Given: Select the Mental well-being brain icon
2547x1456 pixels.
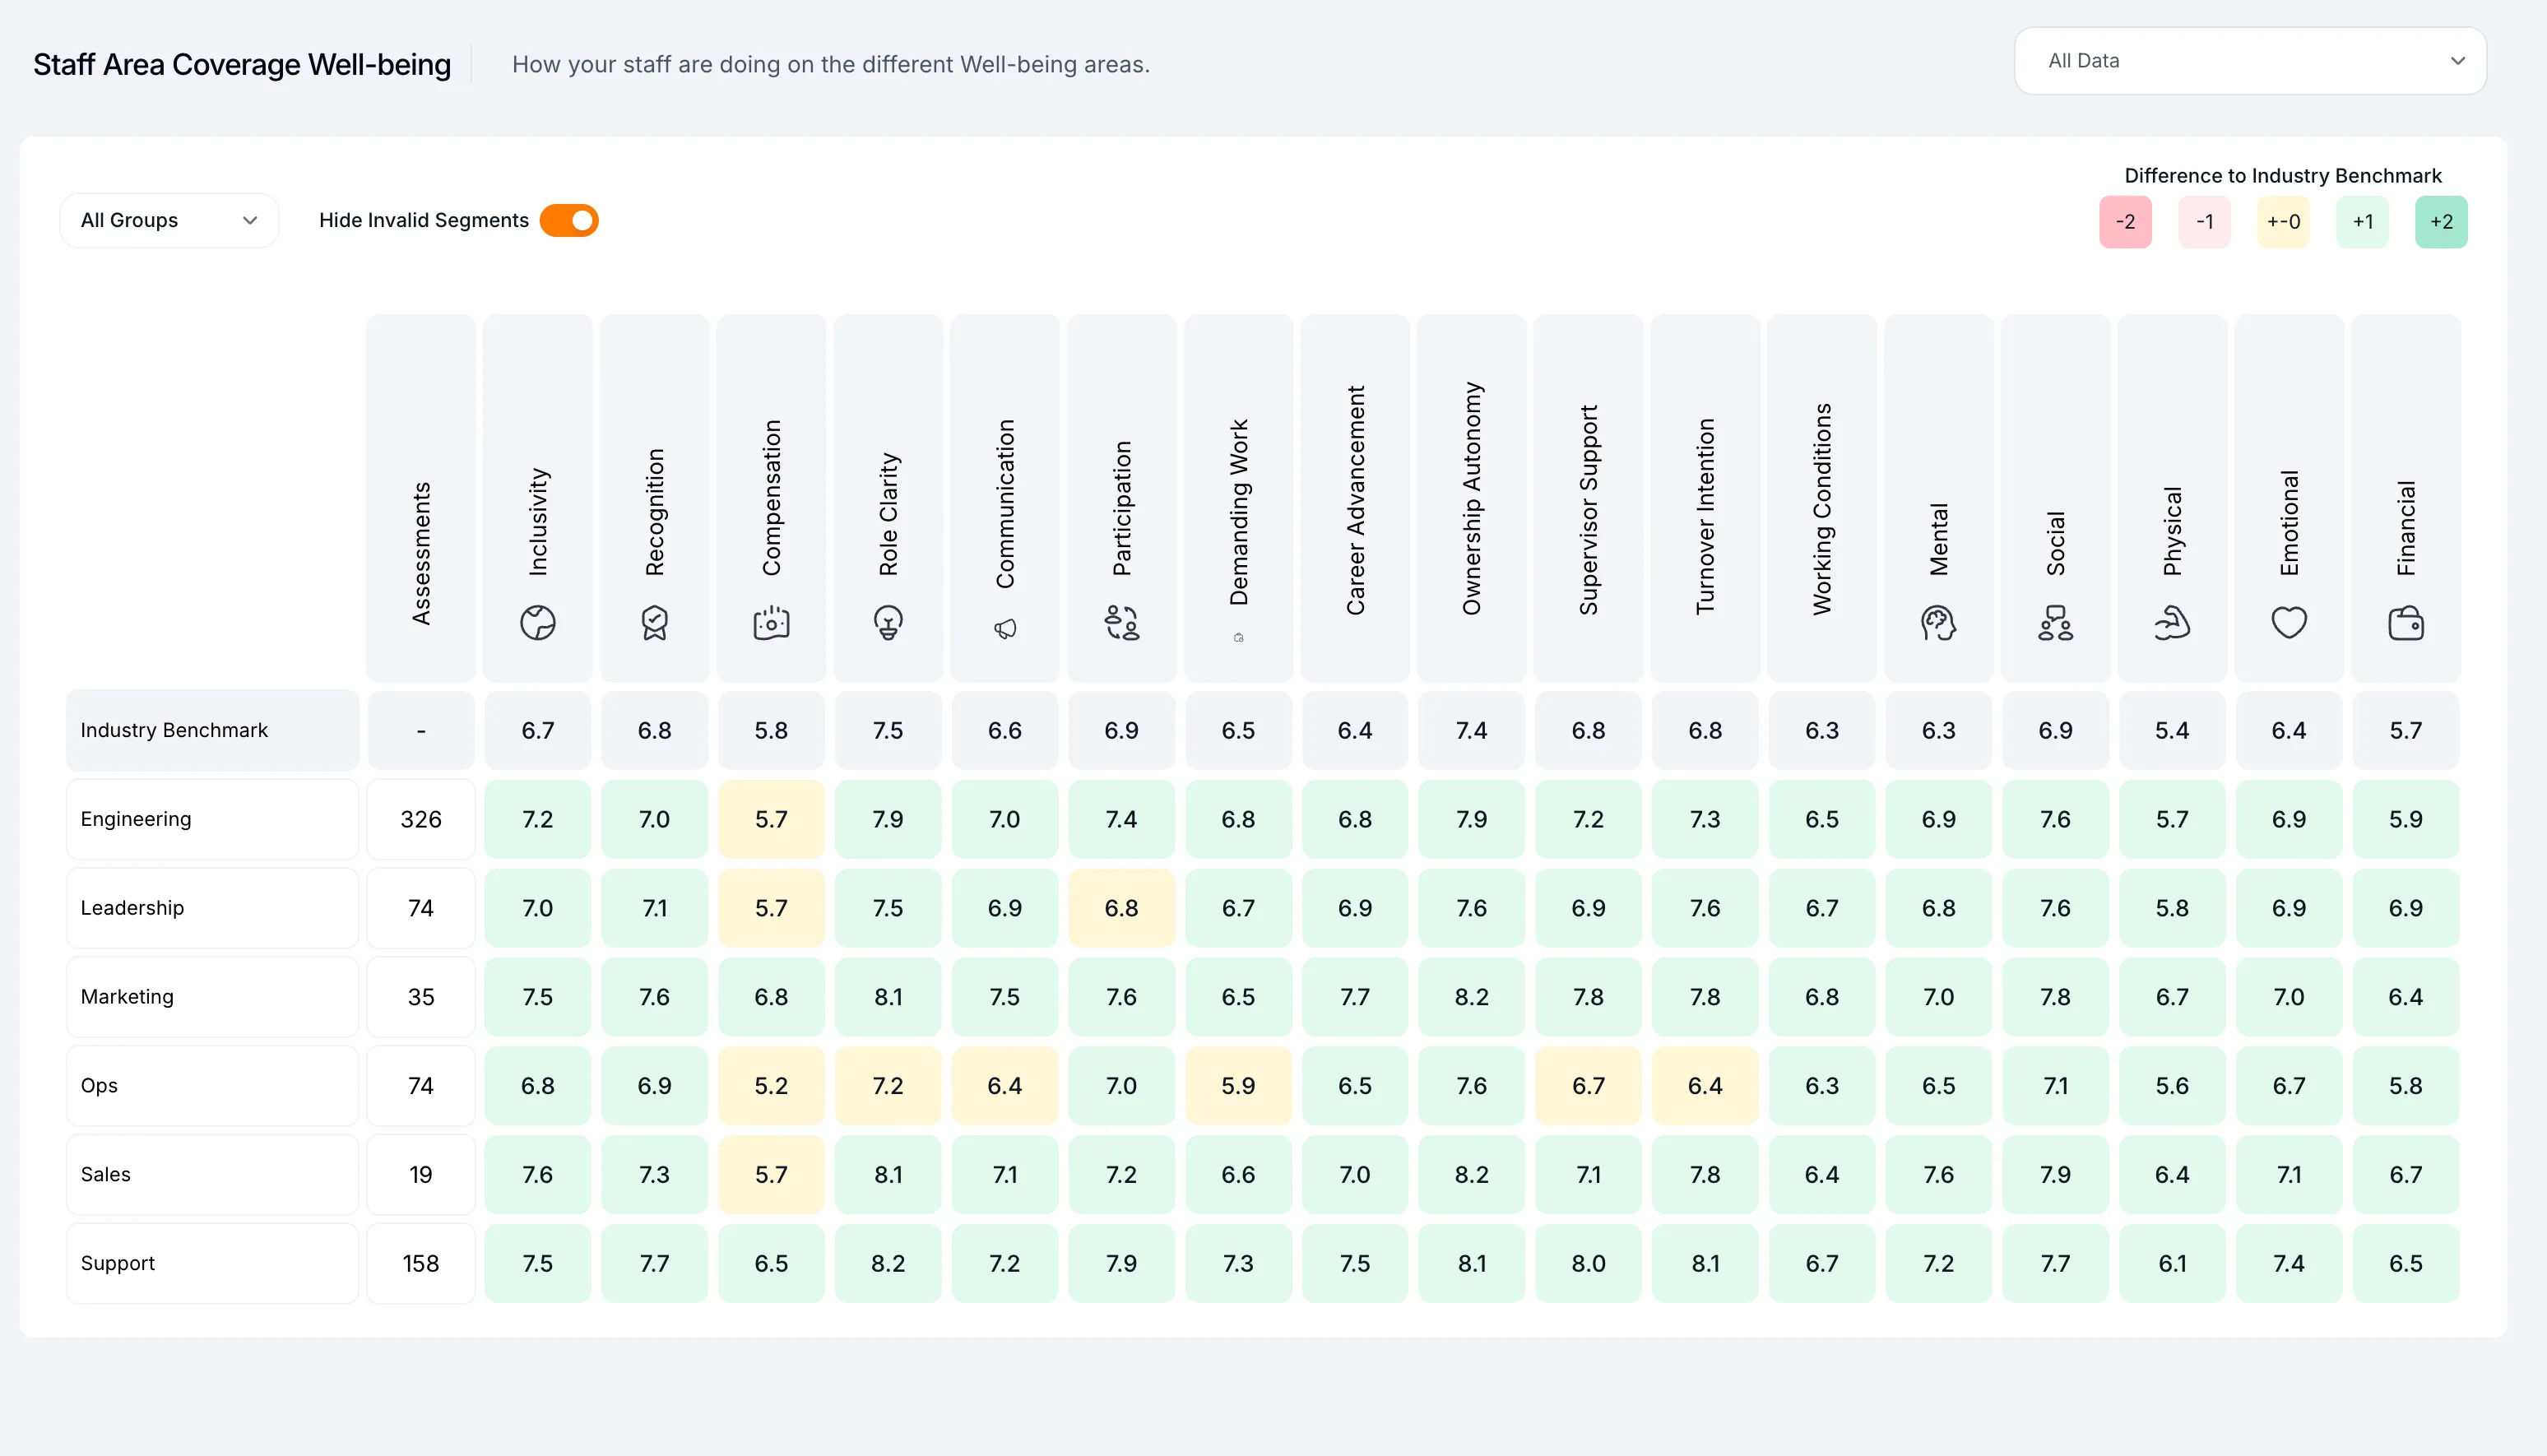Looking at the screenshot, I should (1938, 622).
